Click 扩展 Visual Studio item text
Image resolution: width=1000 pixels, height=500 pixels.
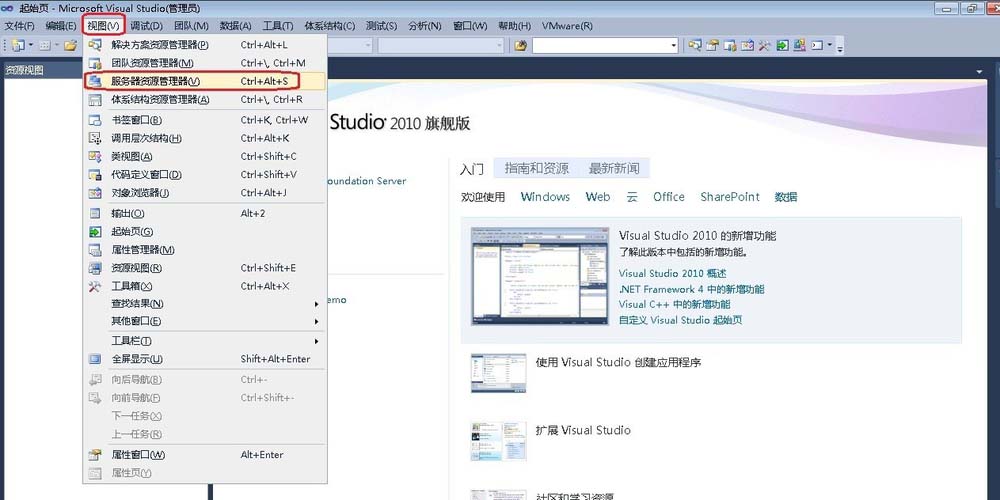point(583,430)
